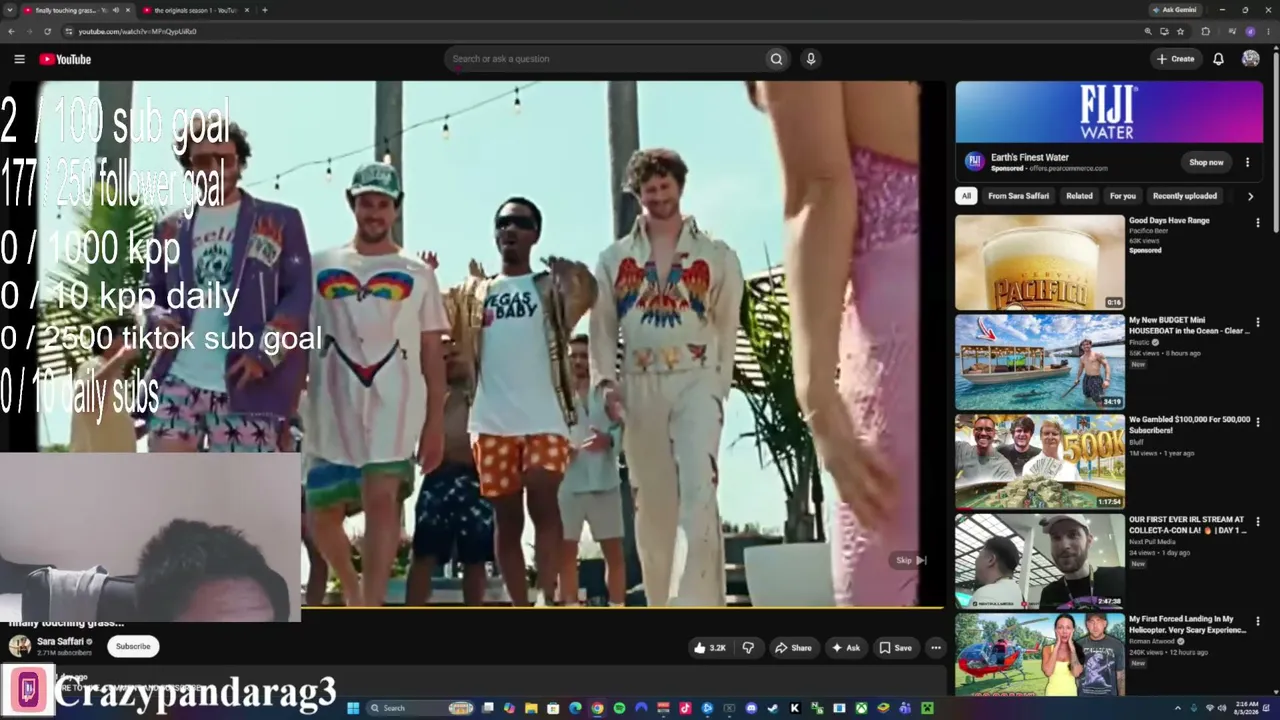
Task: Open Mini Houseboat video thumbnail
Action: tap(1040, 362)
